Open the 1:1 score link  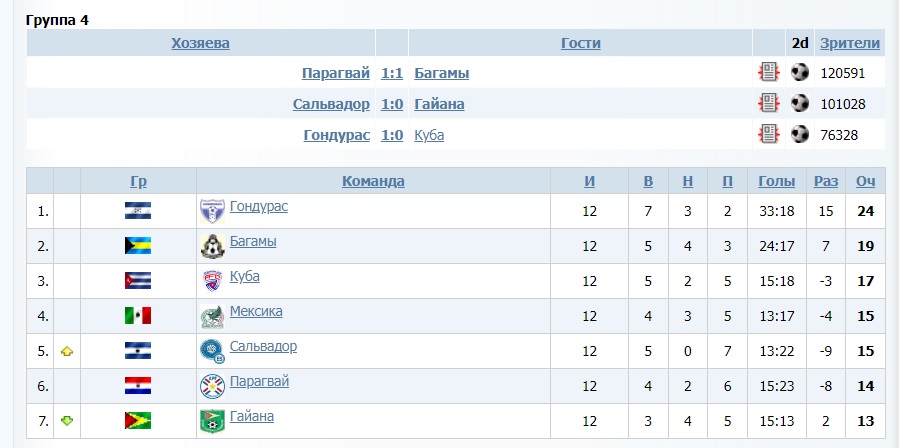click(392, 73)
